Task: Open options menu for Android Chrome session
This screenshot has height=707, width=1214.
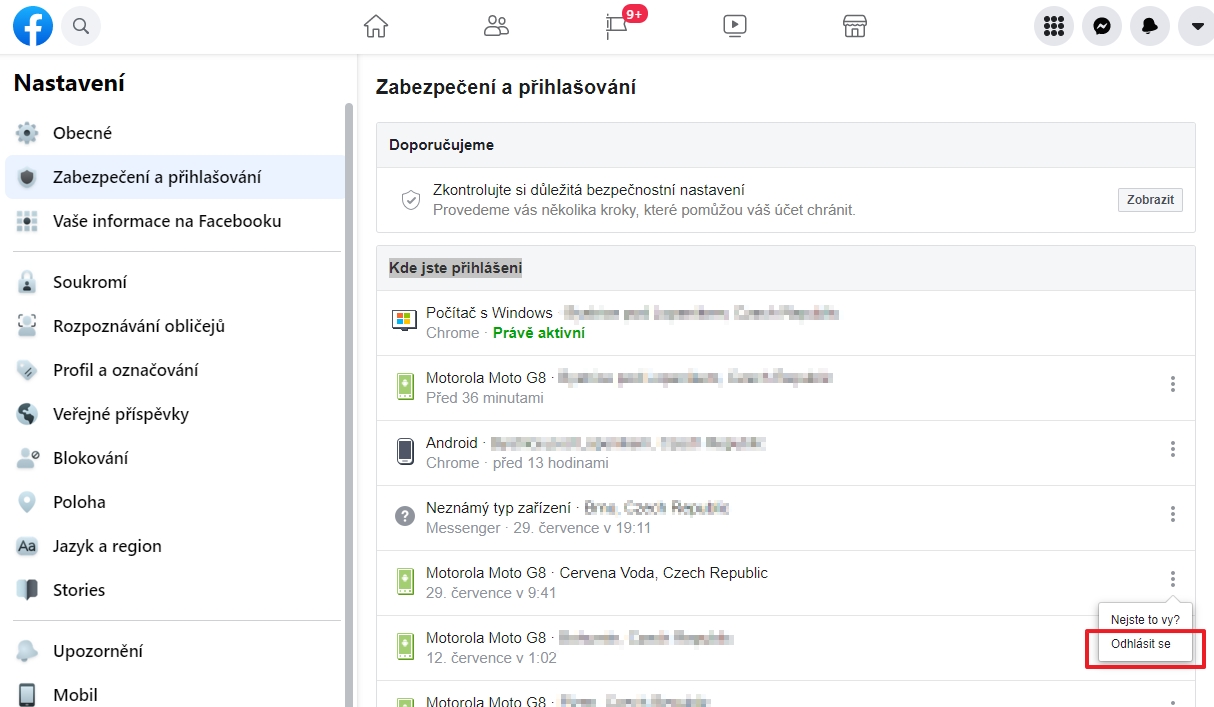Action: tap(1172, 450)
